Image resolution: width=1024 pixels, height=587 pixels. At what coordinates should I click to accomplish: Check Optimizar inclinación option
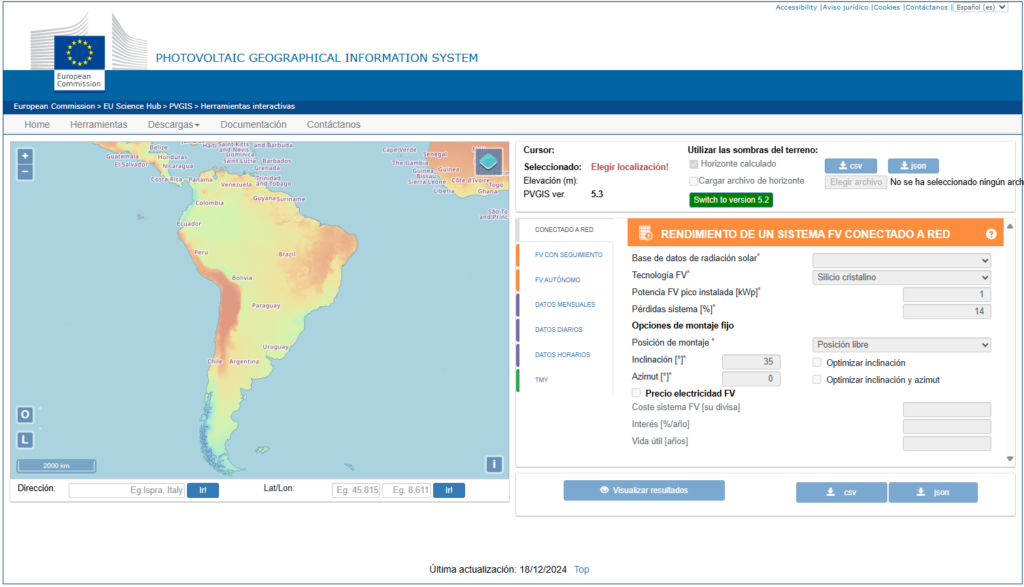(817, 362)
